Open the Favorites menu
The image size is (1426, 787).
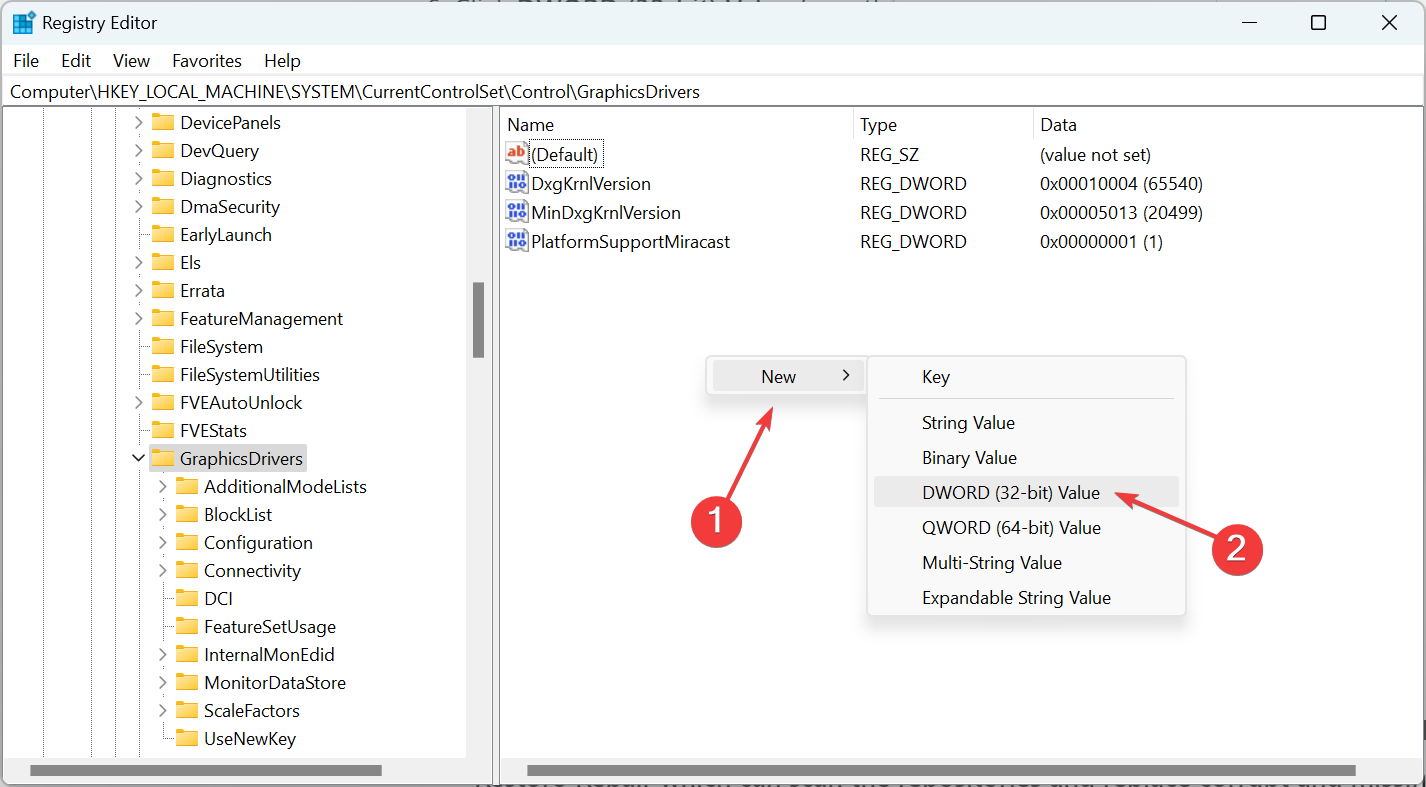(x=207, y=61)
